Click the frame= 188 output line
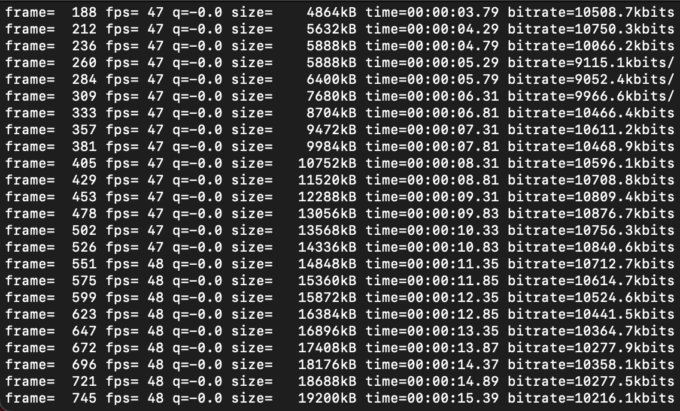Viewport: 680px width, 411px height. click(x=340, y=12)
